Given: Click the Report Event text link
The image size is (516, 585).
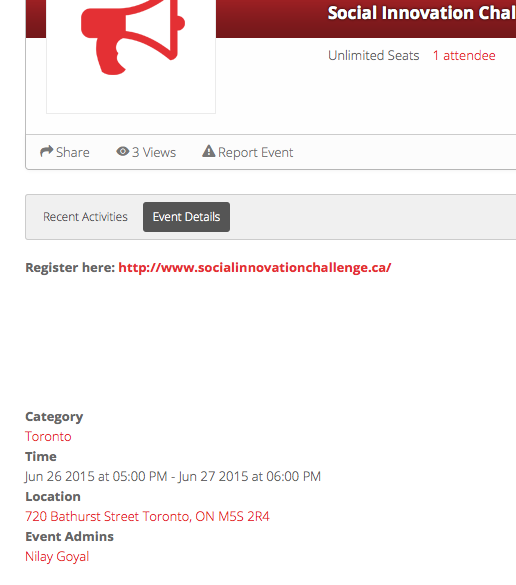Looking at the screenshot, I should coord(256,152).
